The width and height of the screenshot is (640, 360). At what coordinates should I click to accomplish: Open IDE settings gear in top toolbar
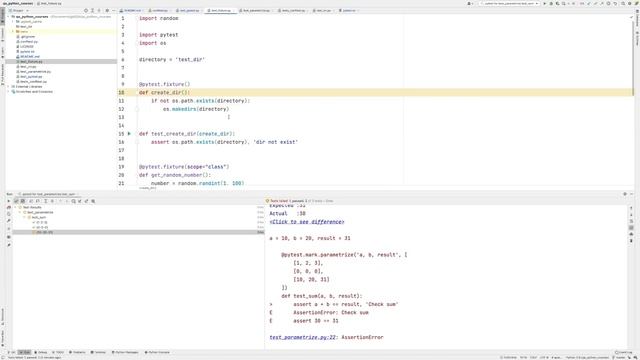[x=629, y=3]
